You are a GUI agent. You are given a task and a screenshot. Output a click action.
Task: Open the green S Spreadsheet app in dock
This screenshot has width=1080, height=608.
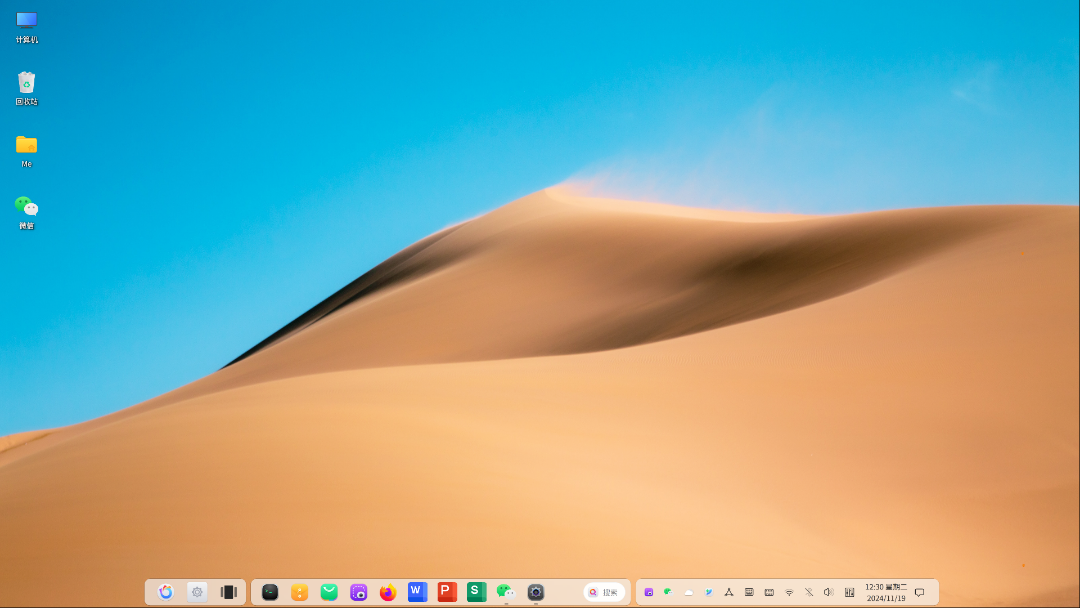(477, 592)
